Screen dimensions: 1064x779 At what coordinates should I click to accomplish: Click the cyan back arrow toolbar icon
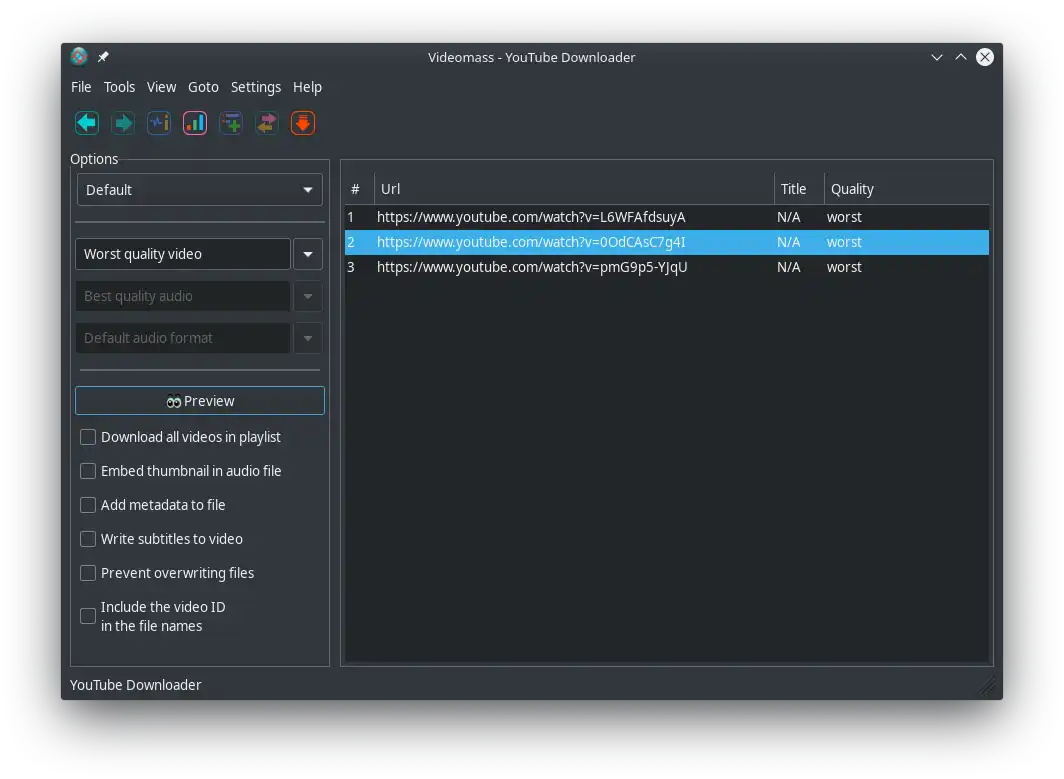pos(87,123)
